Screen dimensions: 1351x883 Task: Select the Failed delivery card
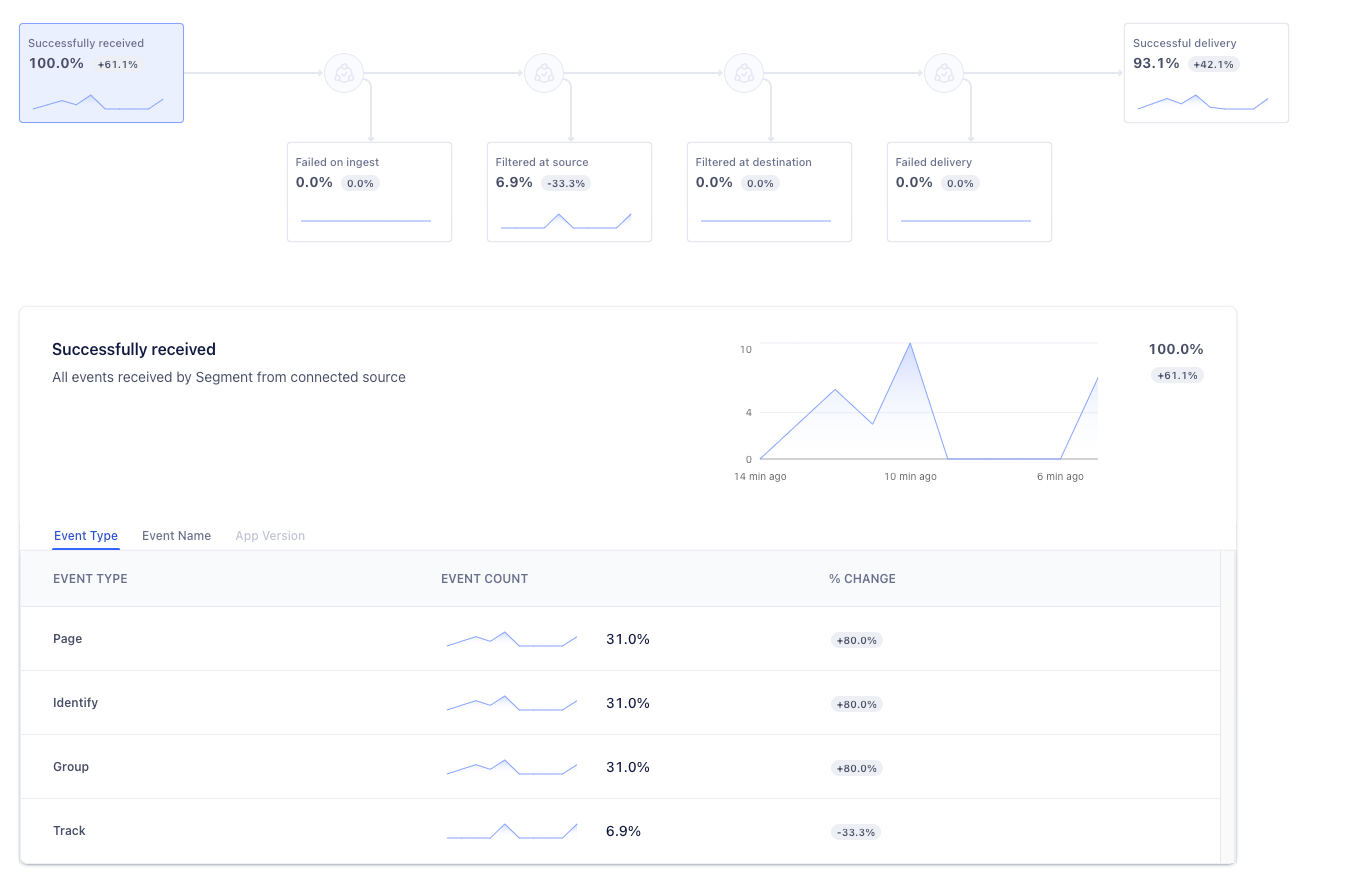[968, 191]
